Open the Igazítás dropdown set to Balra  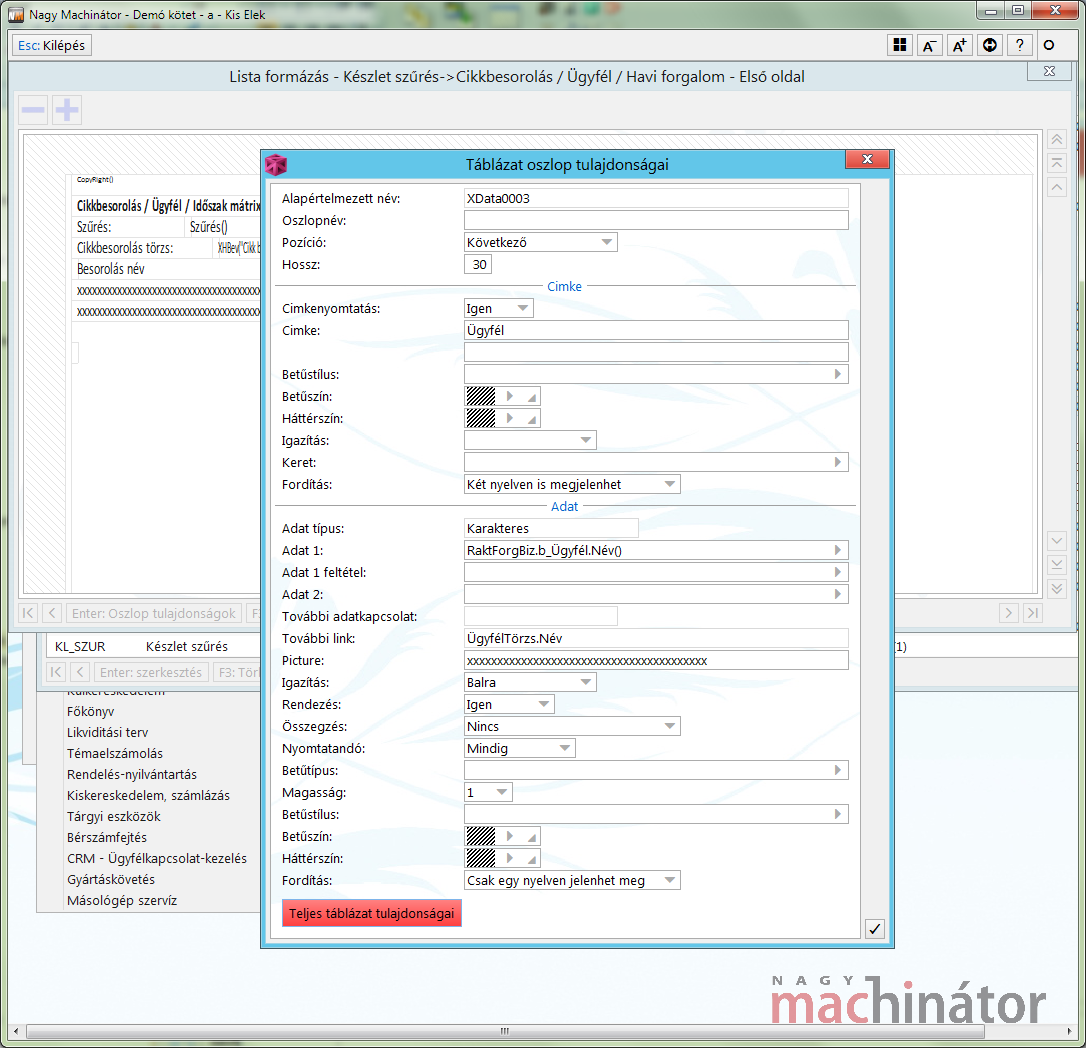530,682
